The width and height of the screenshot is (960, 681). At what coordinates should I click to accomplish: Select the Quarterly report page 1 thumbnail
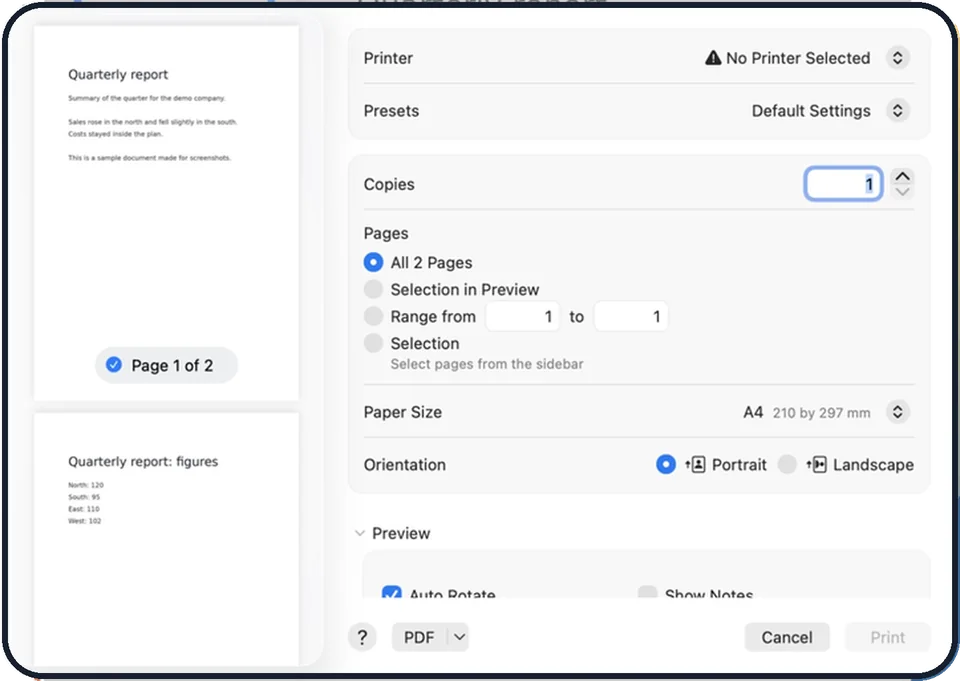[x=167, y=213]
